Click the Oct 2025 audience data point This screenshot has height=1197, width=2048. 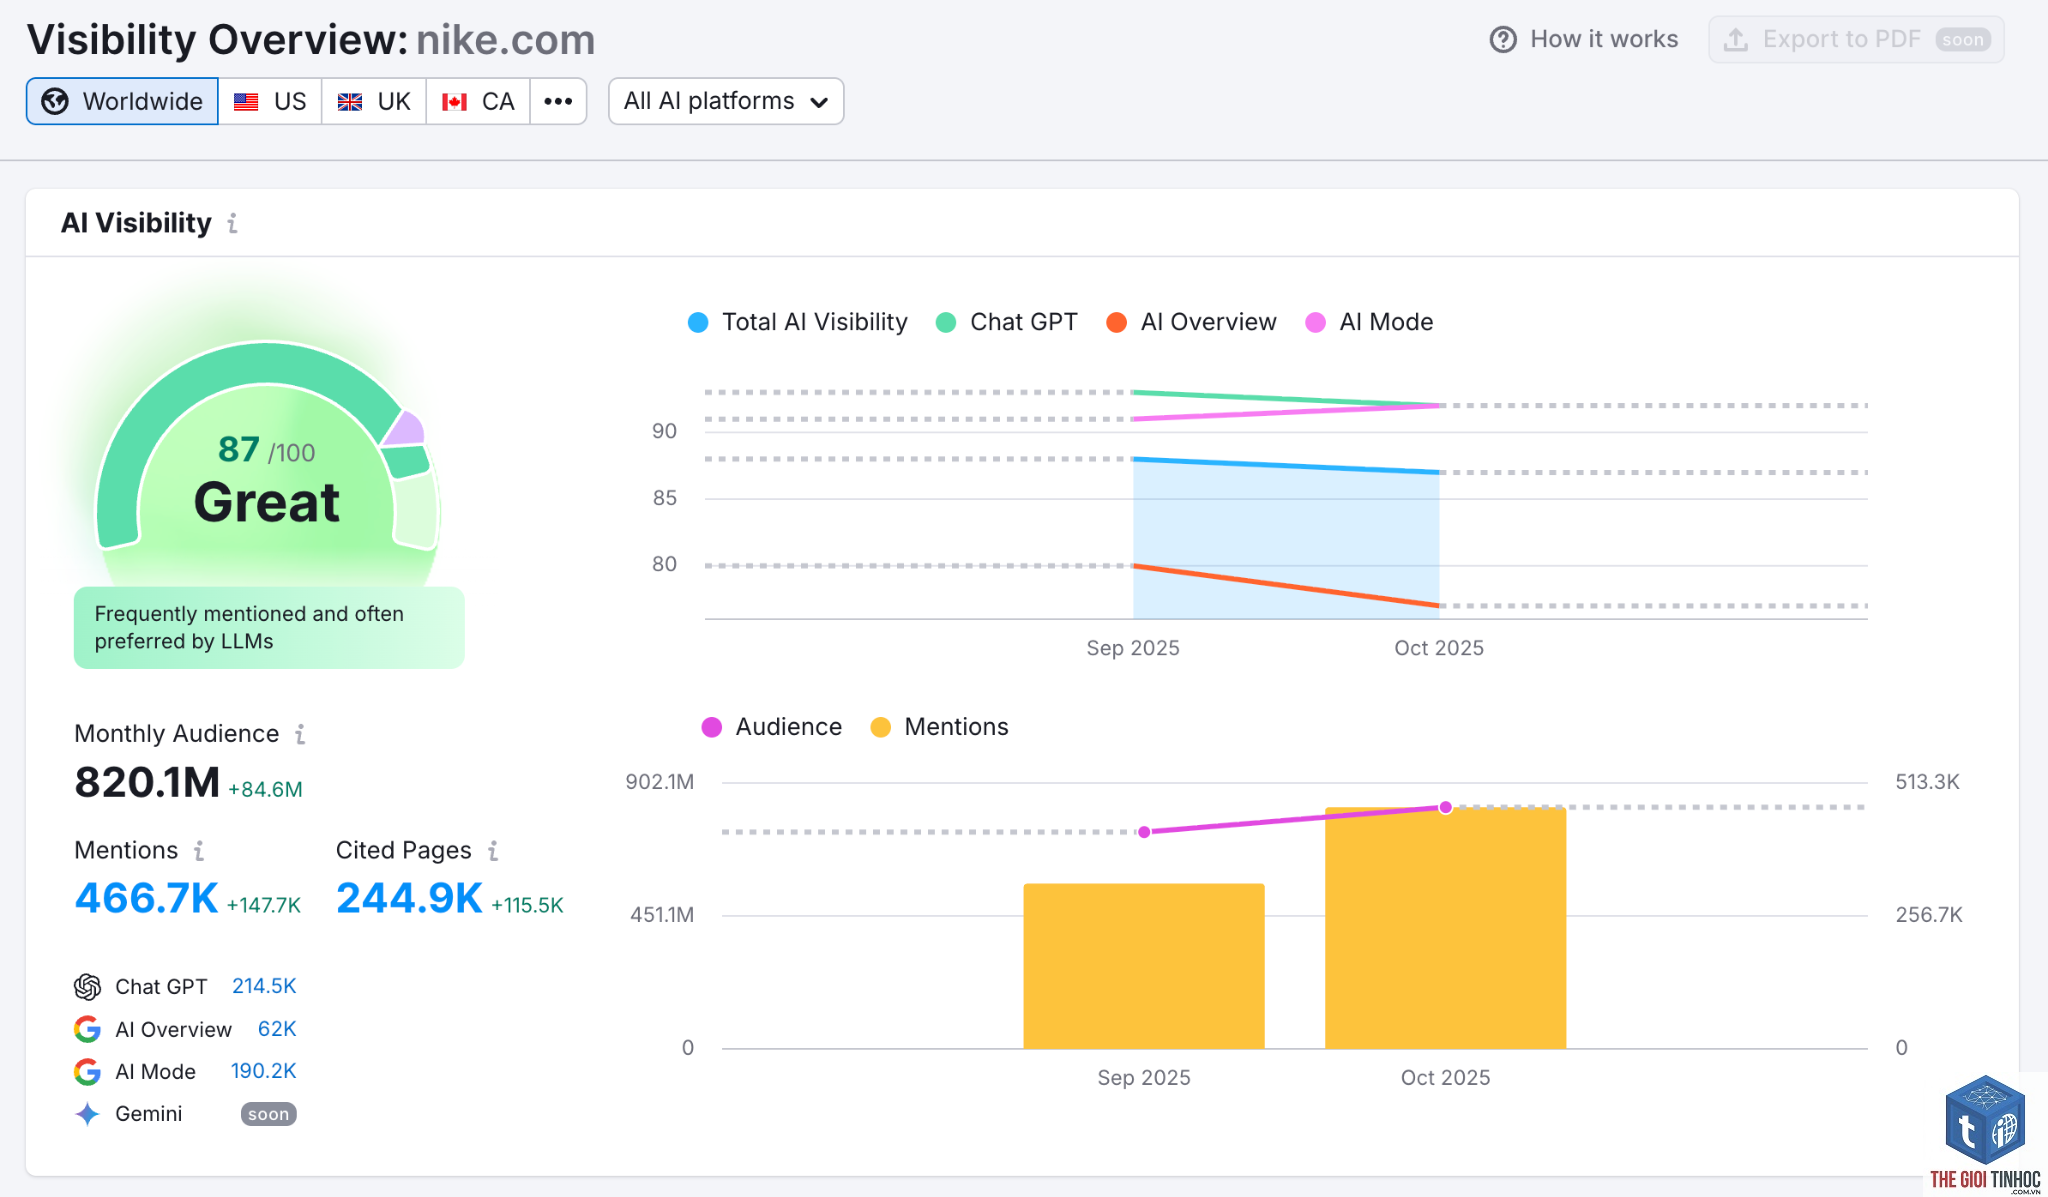click(1445, 807)
